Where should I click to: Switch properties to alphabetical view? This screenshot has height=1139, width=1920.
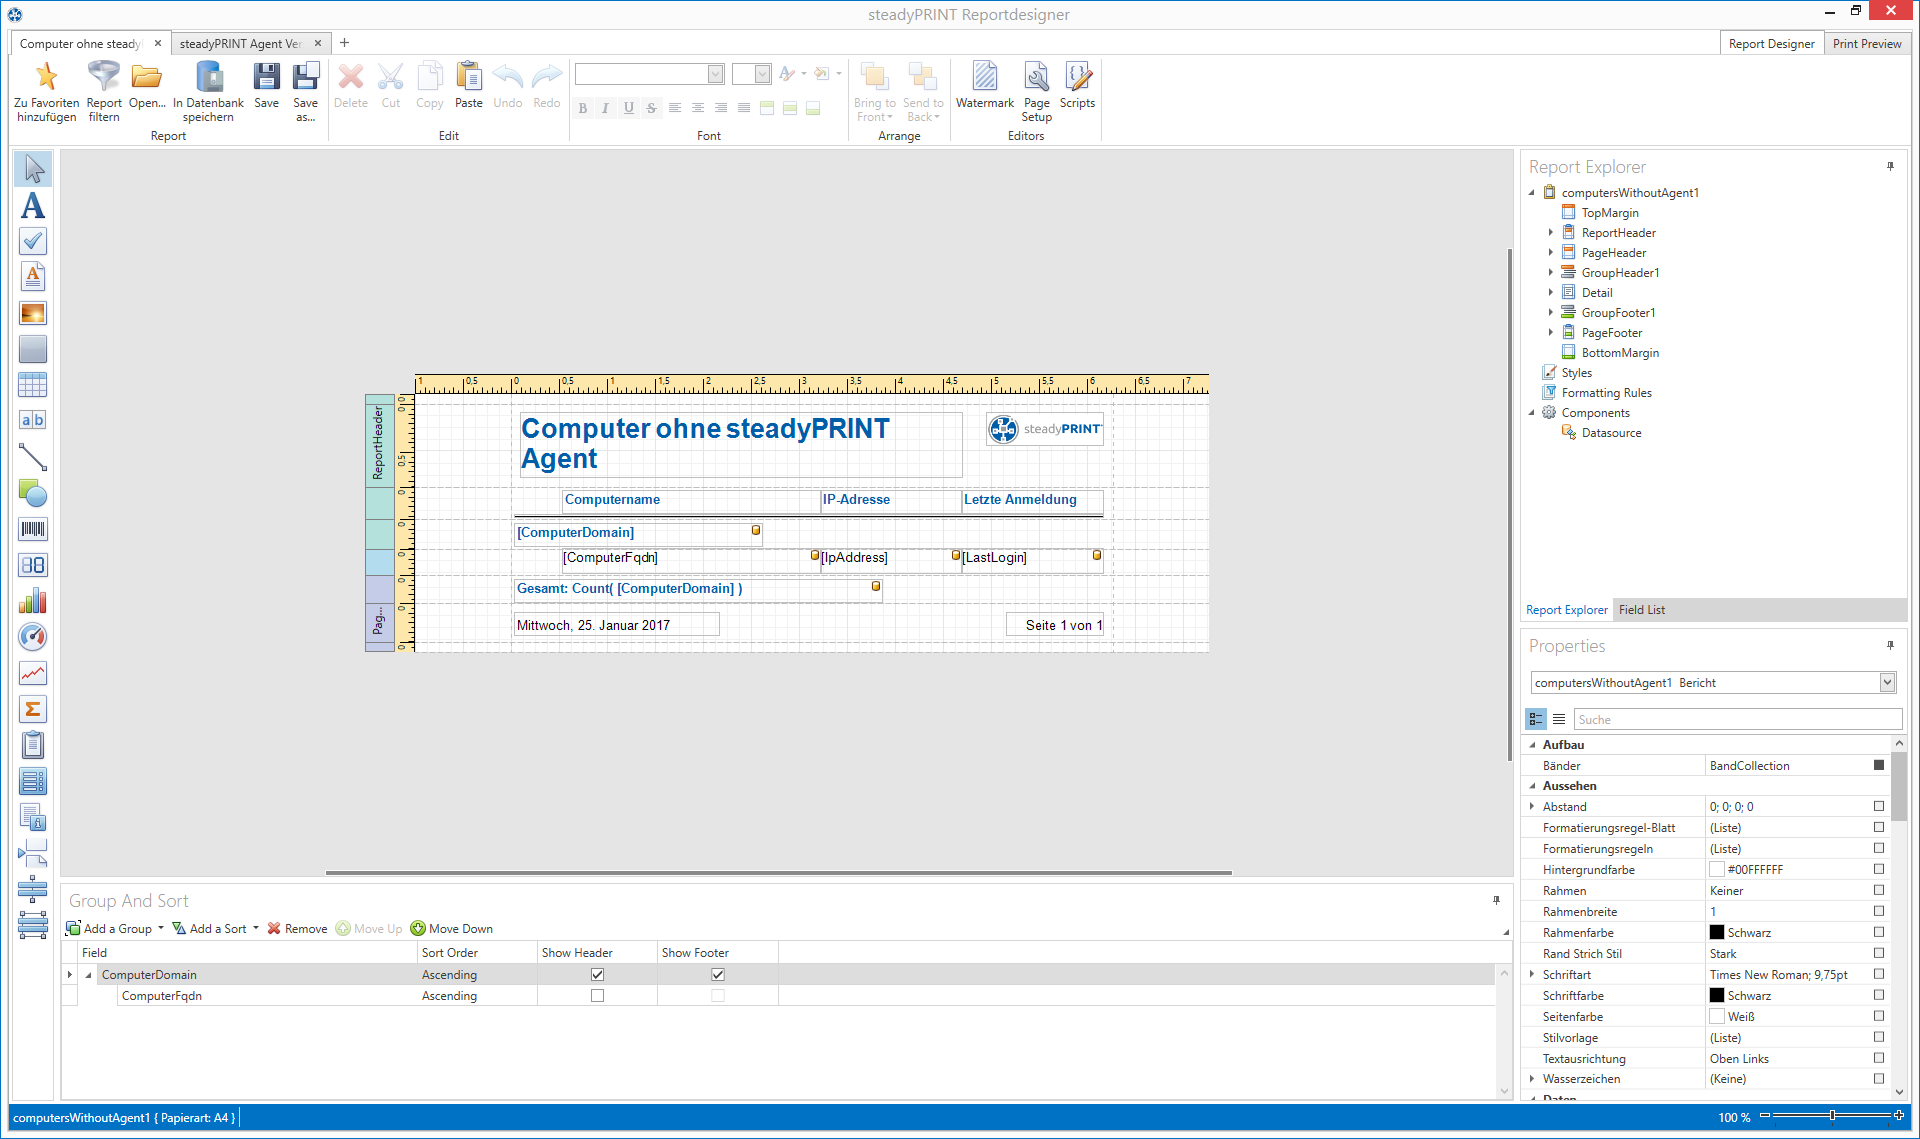pyautogui.click(x=1559, y=719)
